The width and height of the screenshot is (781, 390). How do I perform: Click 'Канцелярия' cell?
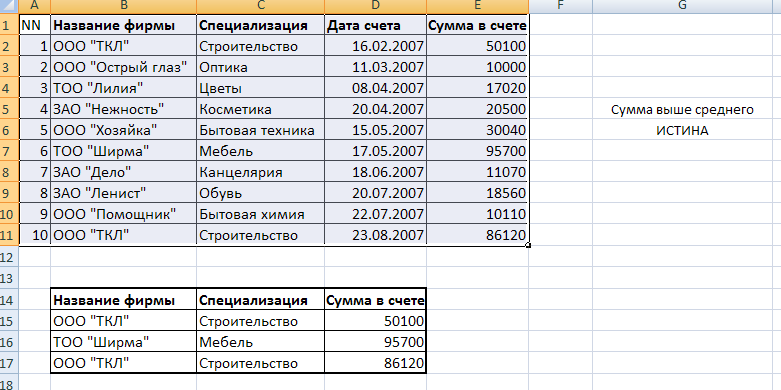260,172
